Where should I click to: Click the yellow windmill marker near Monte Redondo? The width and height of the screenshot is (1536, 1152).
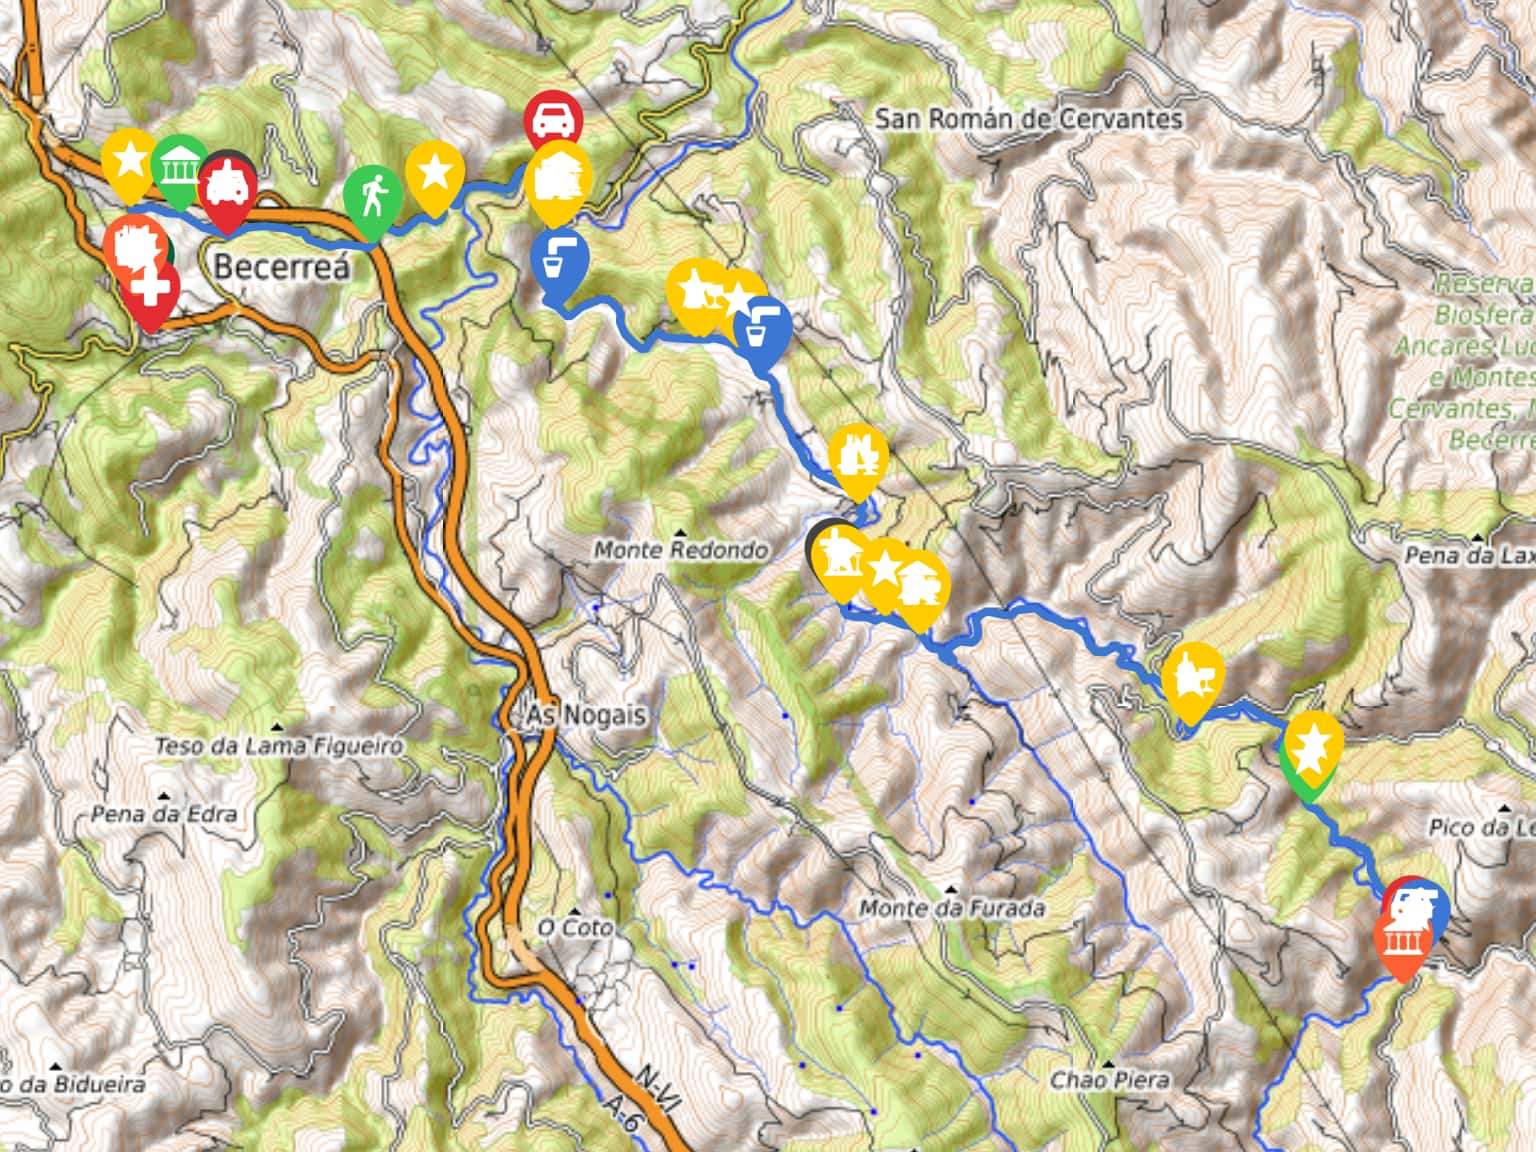click(840, 560)
